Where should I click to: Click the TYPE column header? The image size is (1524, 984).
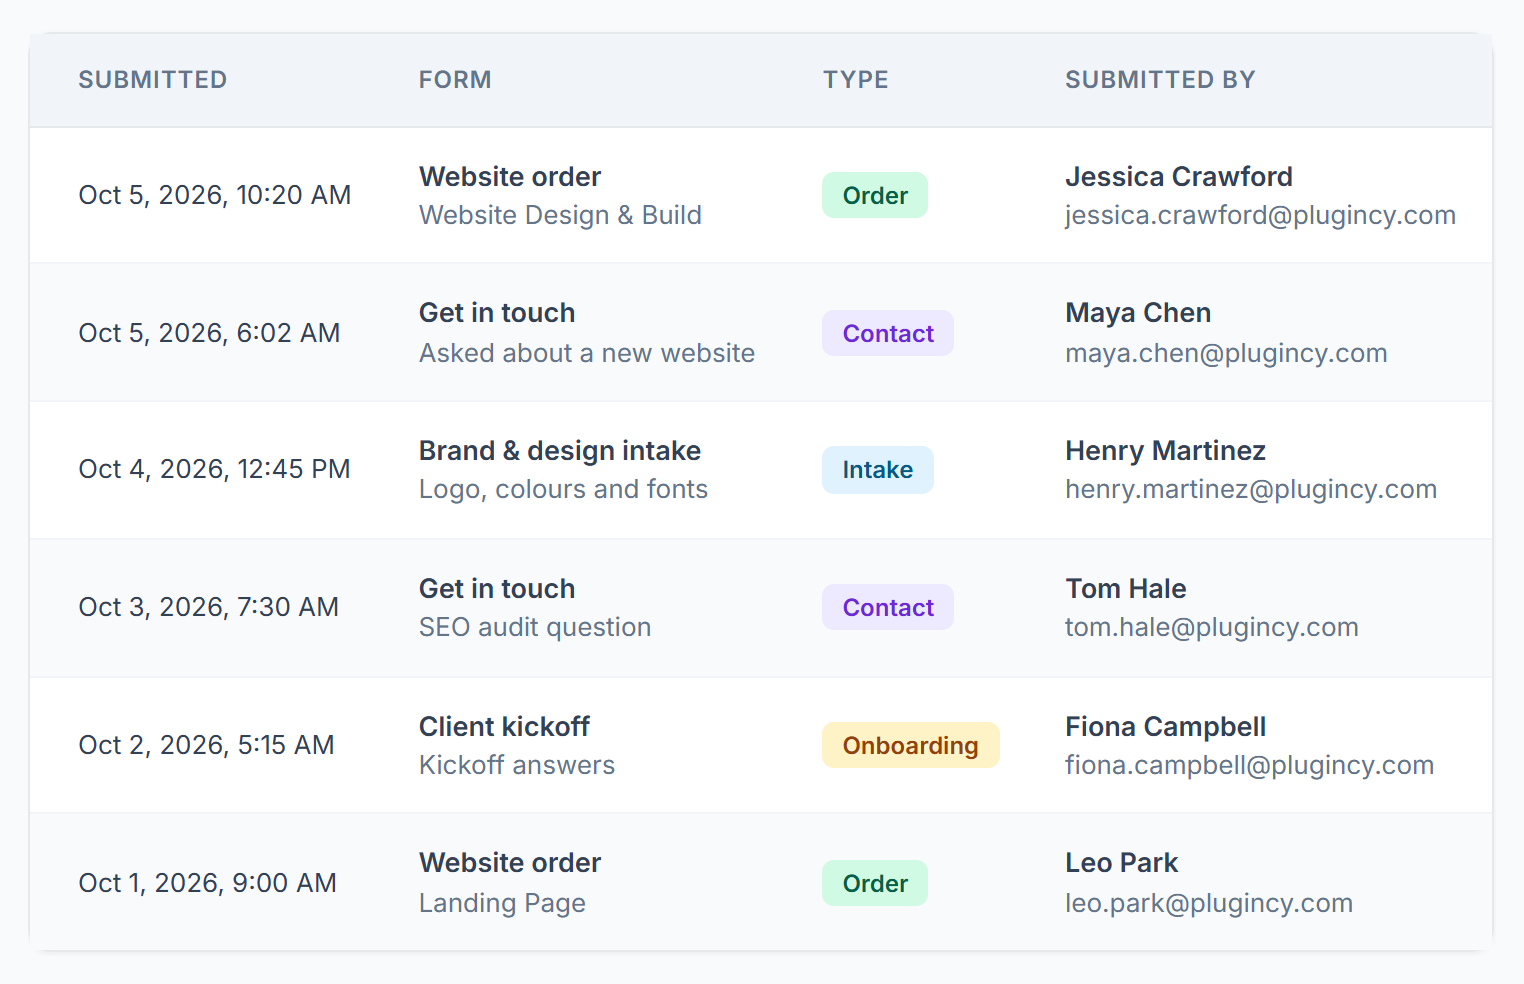[x=856, y=80]
